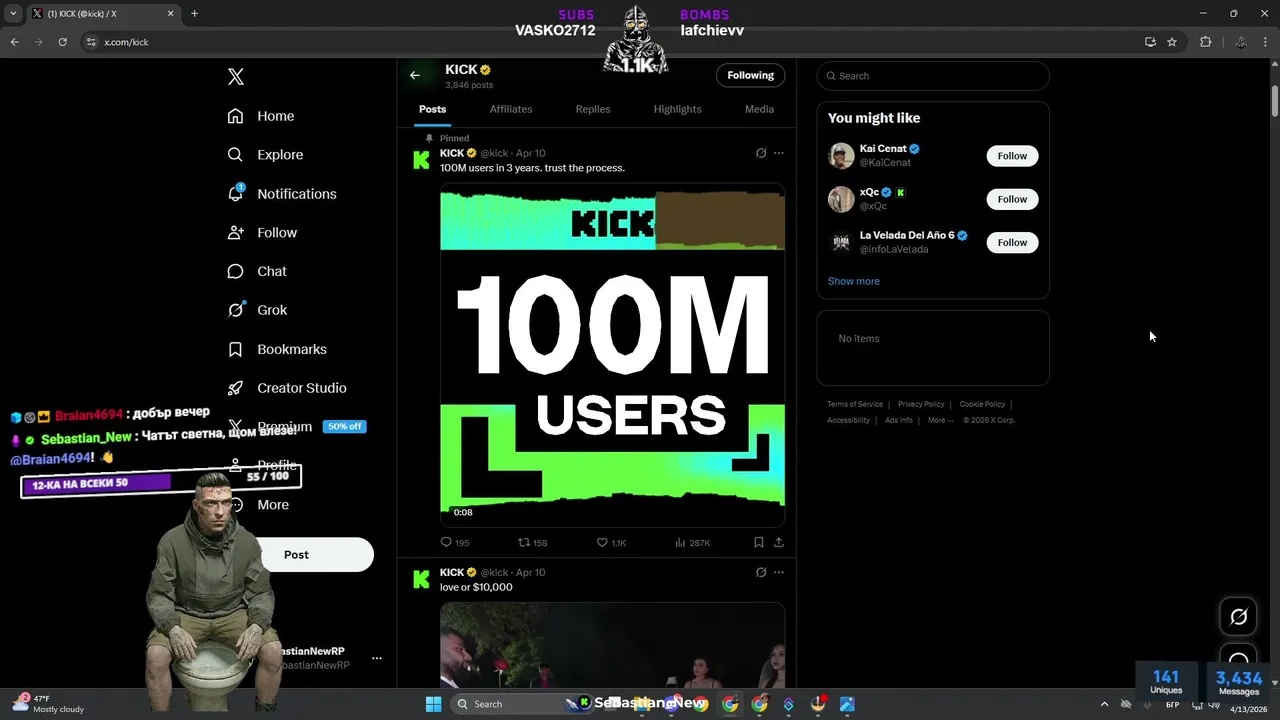
Task: Open the Chrome three-dot menu
Action: tap(1266, 42)
